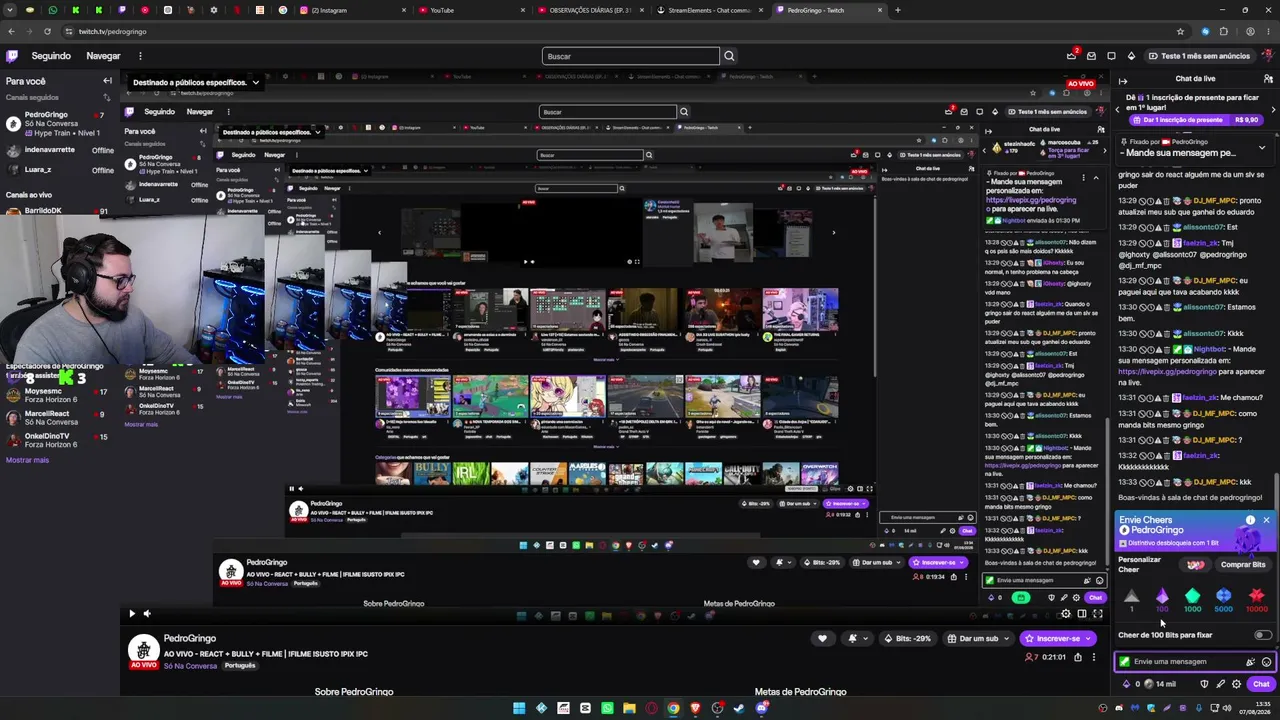Open the Twitch home logo
This screenshot has width=1280, height=720.
[12, 56]
